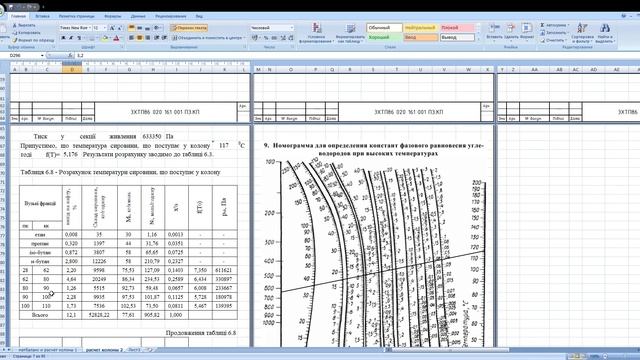Copy selection using Копировать button
This screenshot has height=360, width=640.
26,33
